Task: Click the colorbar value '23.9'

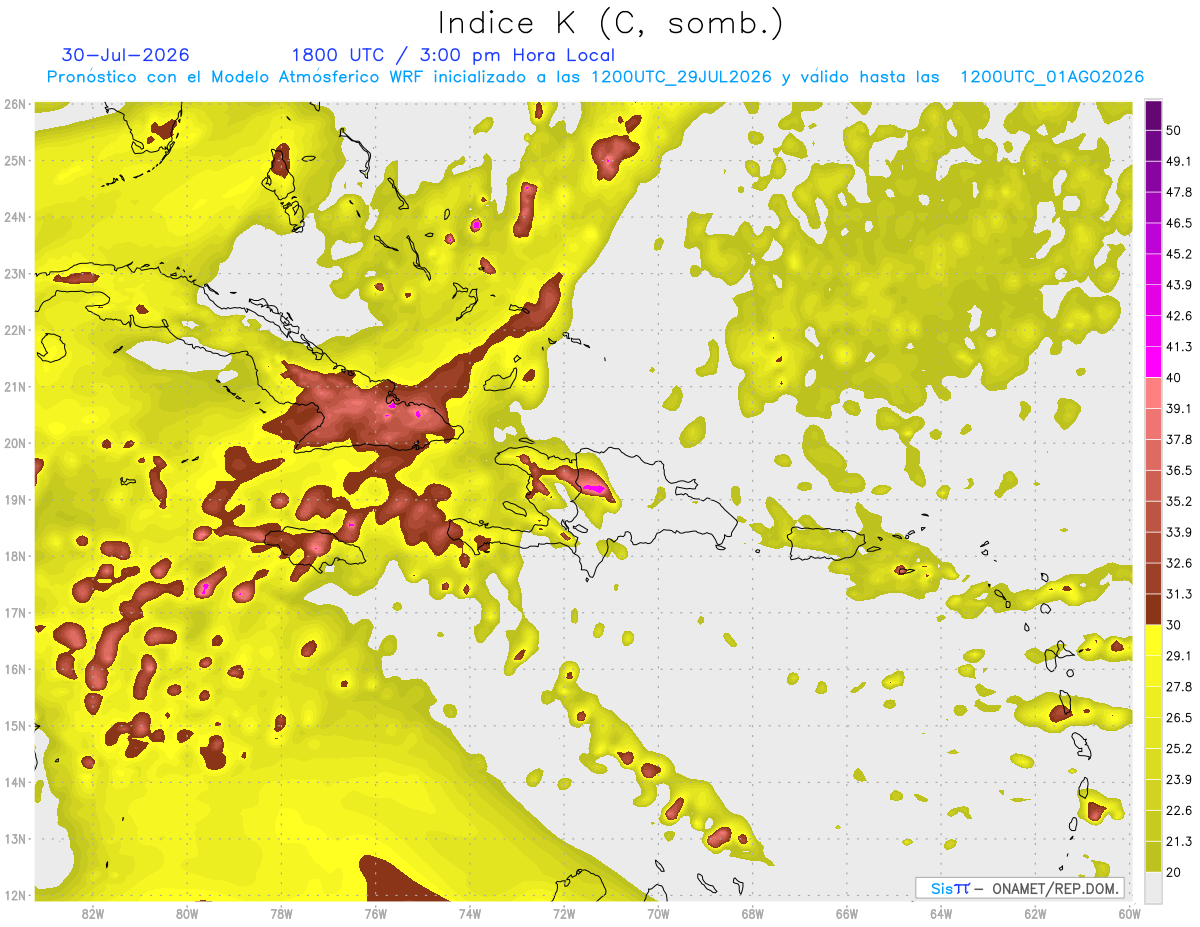Action: (1178, 779)
